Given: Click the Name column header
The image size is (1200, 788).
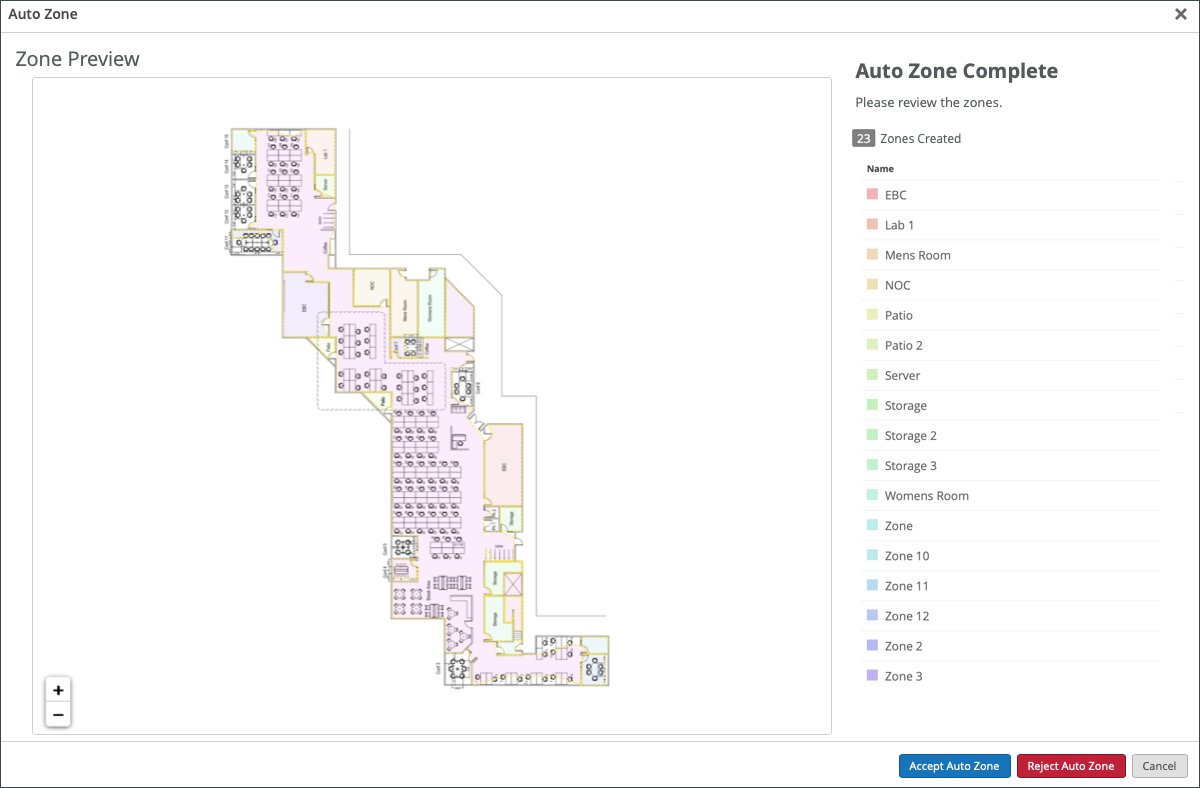Looking at the screenshot, I should click(x=880, y=169).
